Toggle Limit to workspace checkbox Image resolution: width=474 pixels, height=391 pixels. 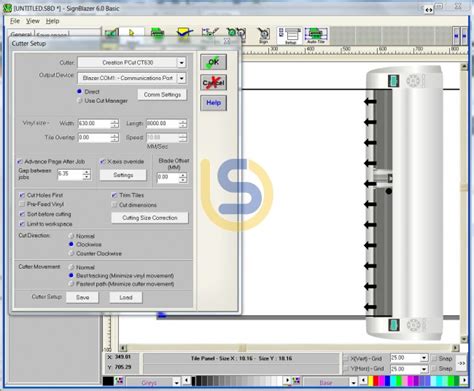coord(22,224)
